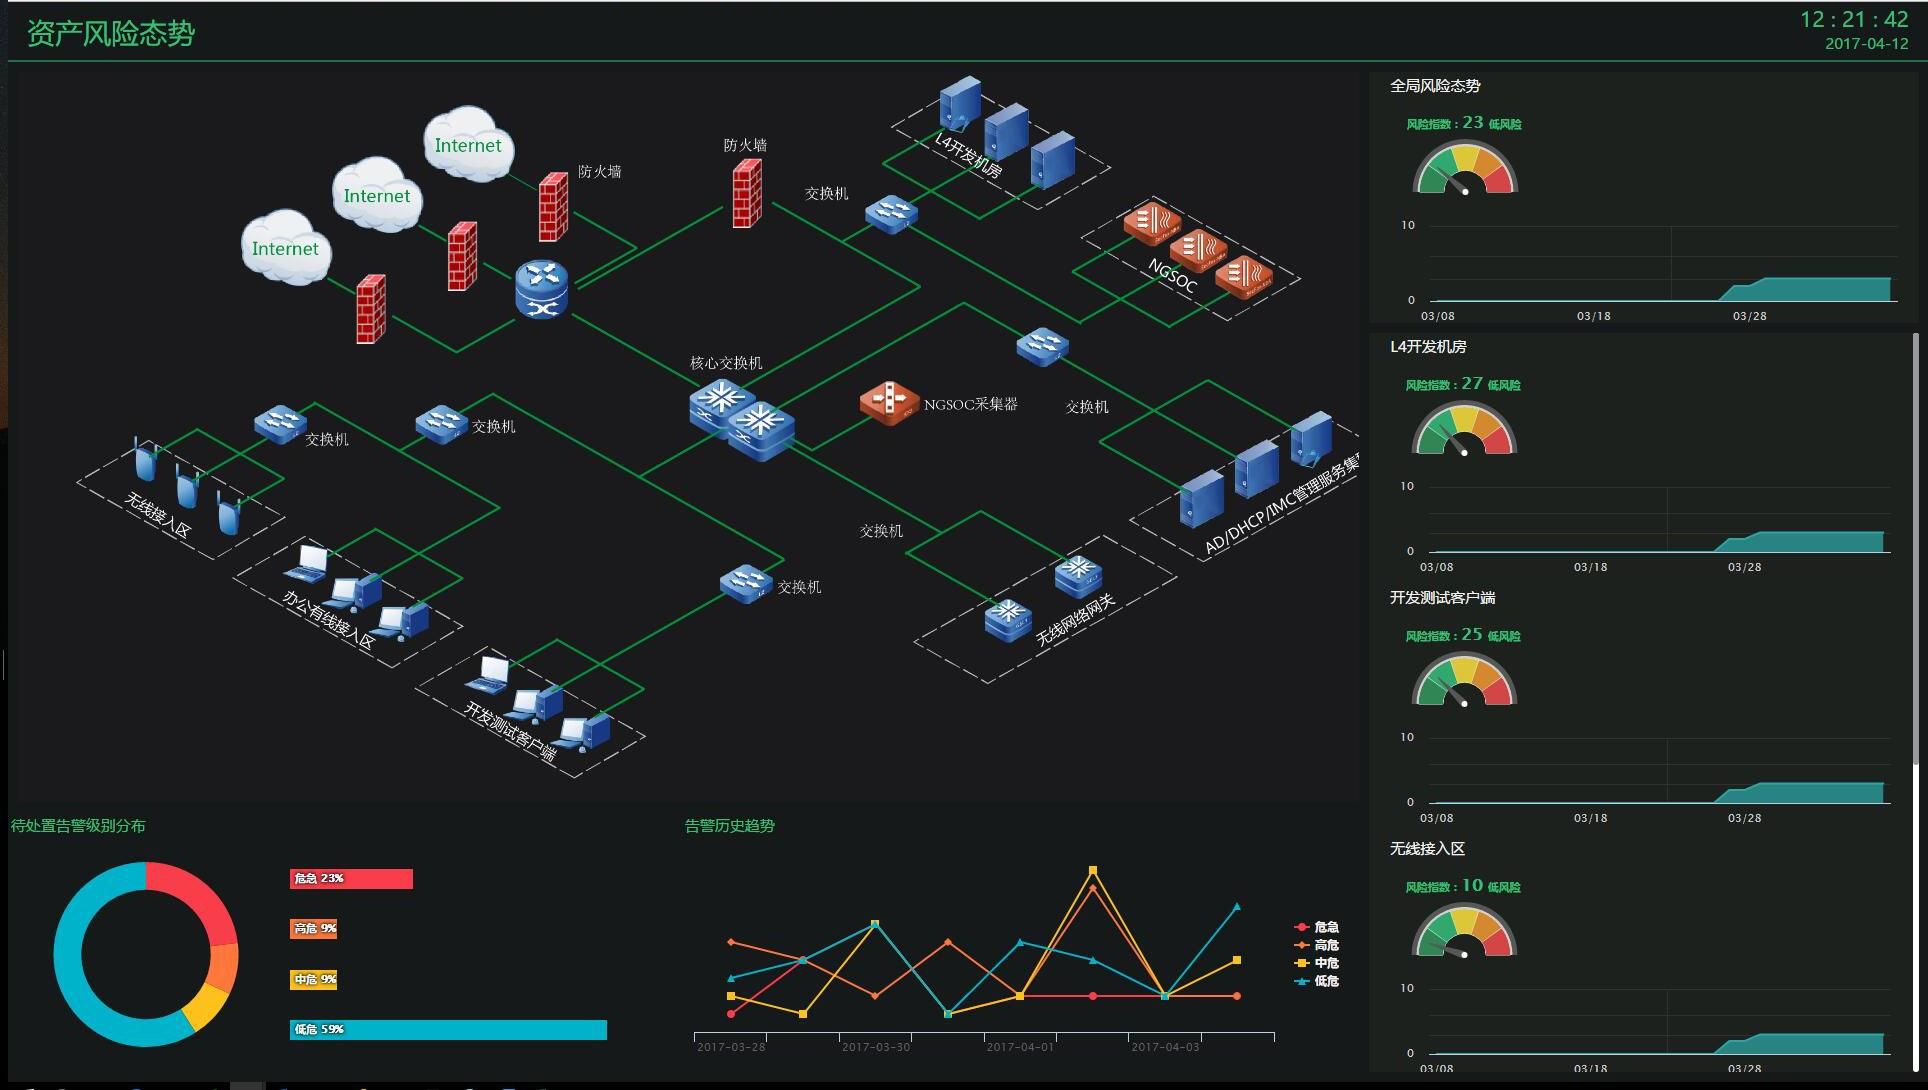Click 2017-04-03 axis label on trend chart
This screenshot has height=1090, width=1928.
coord(1165,1047)
